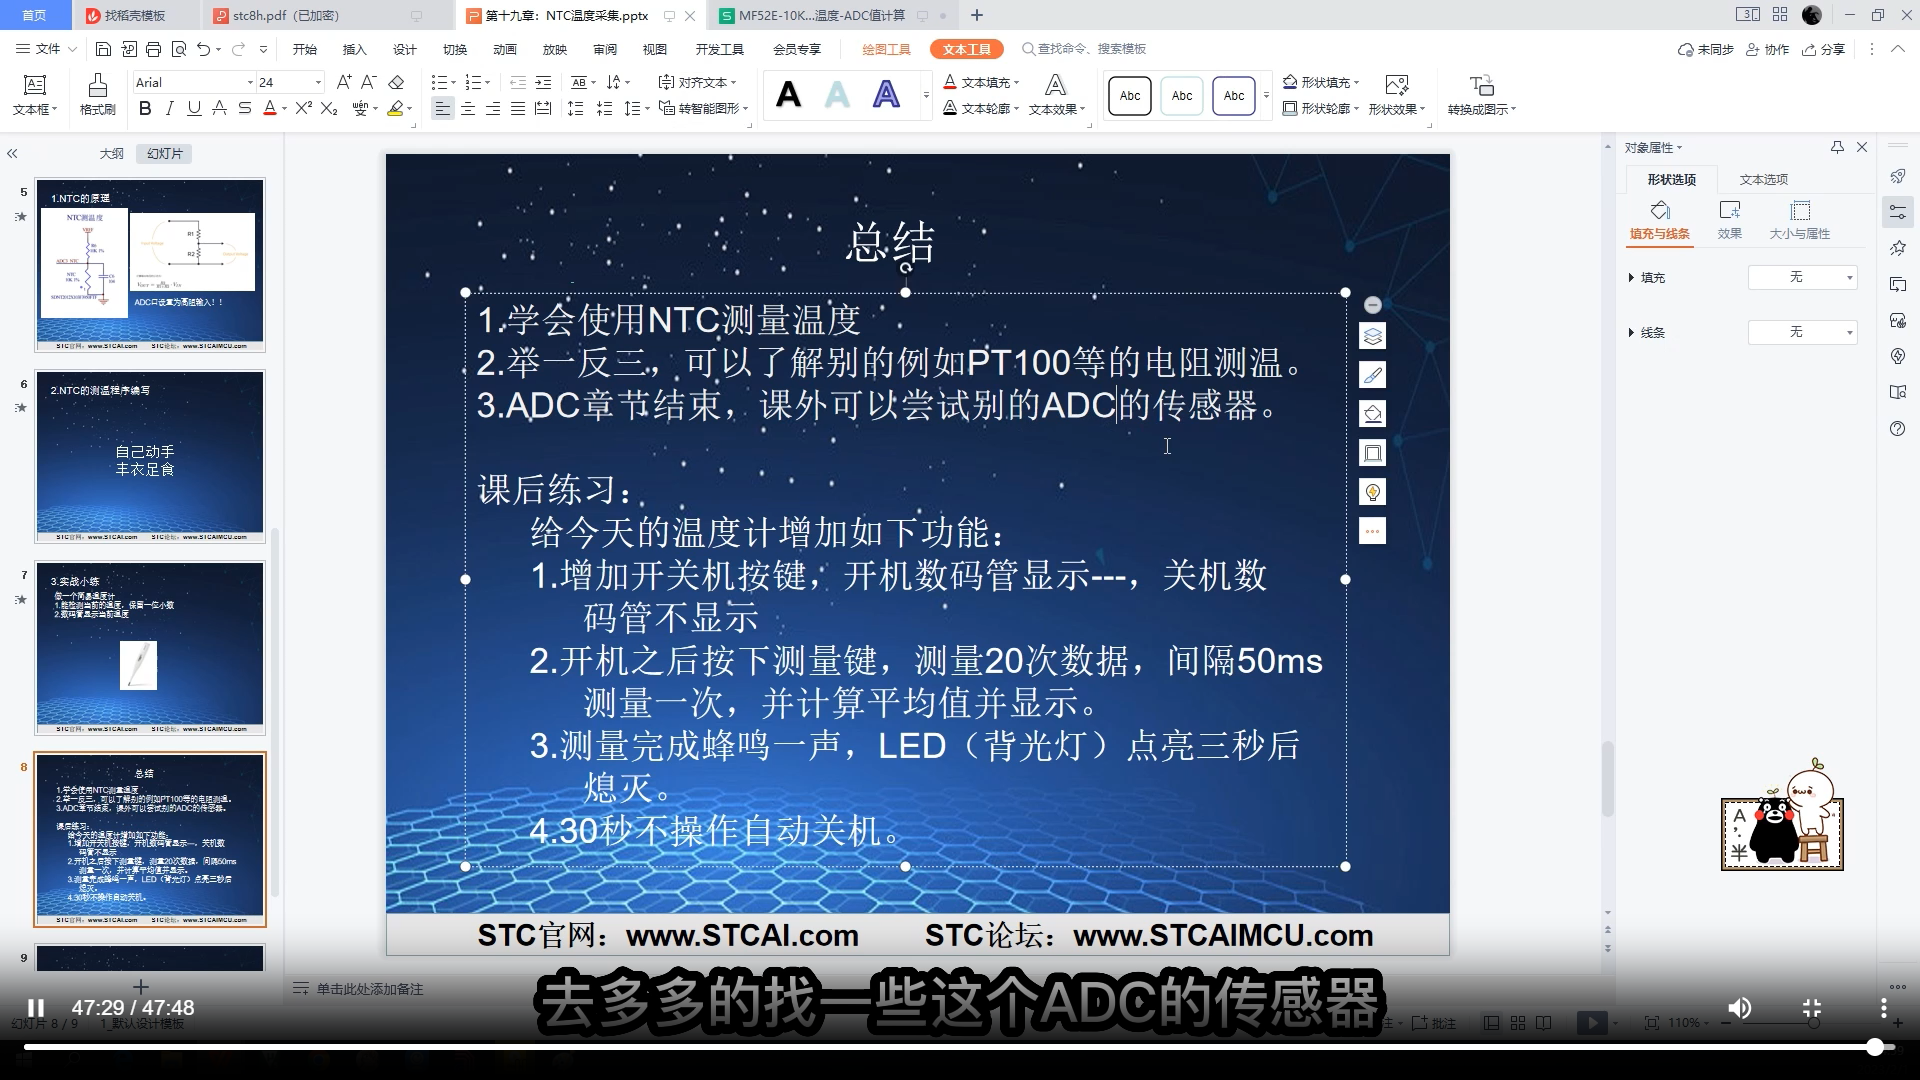Align text right

(x=493, y=109)
